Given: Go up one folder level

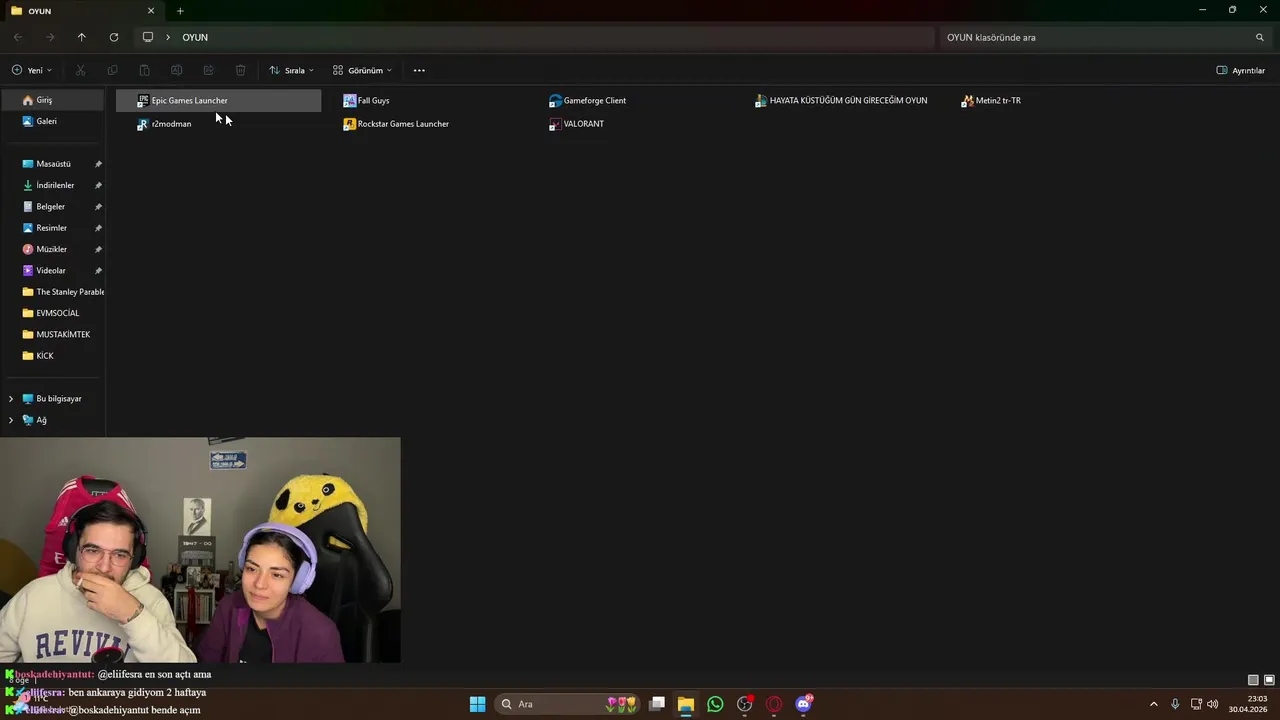Looking at the screenshot, I should click(82, 37).
